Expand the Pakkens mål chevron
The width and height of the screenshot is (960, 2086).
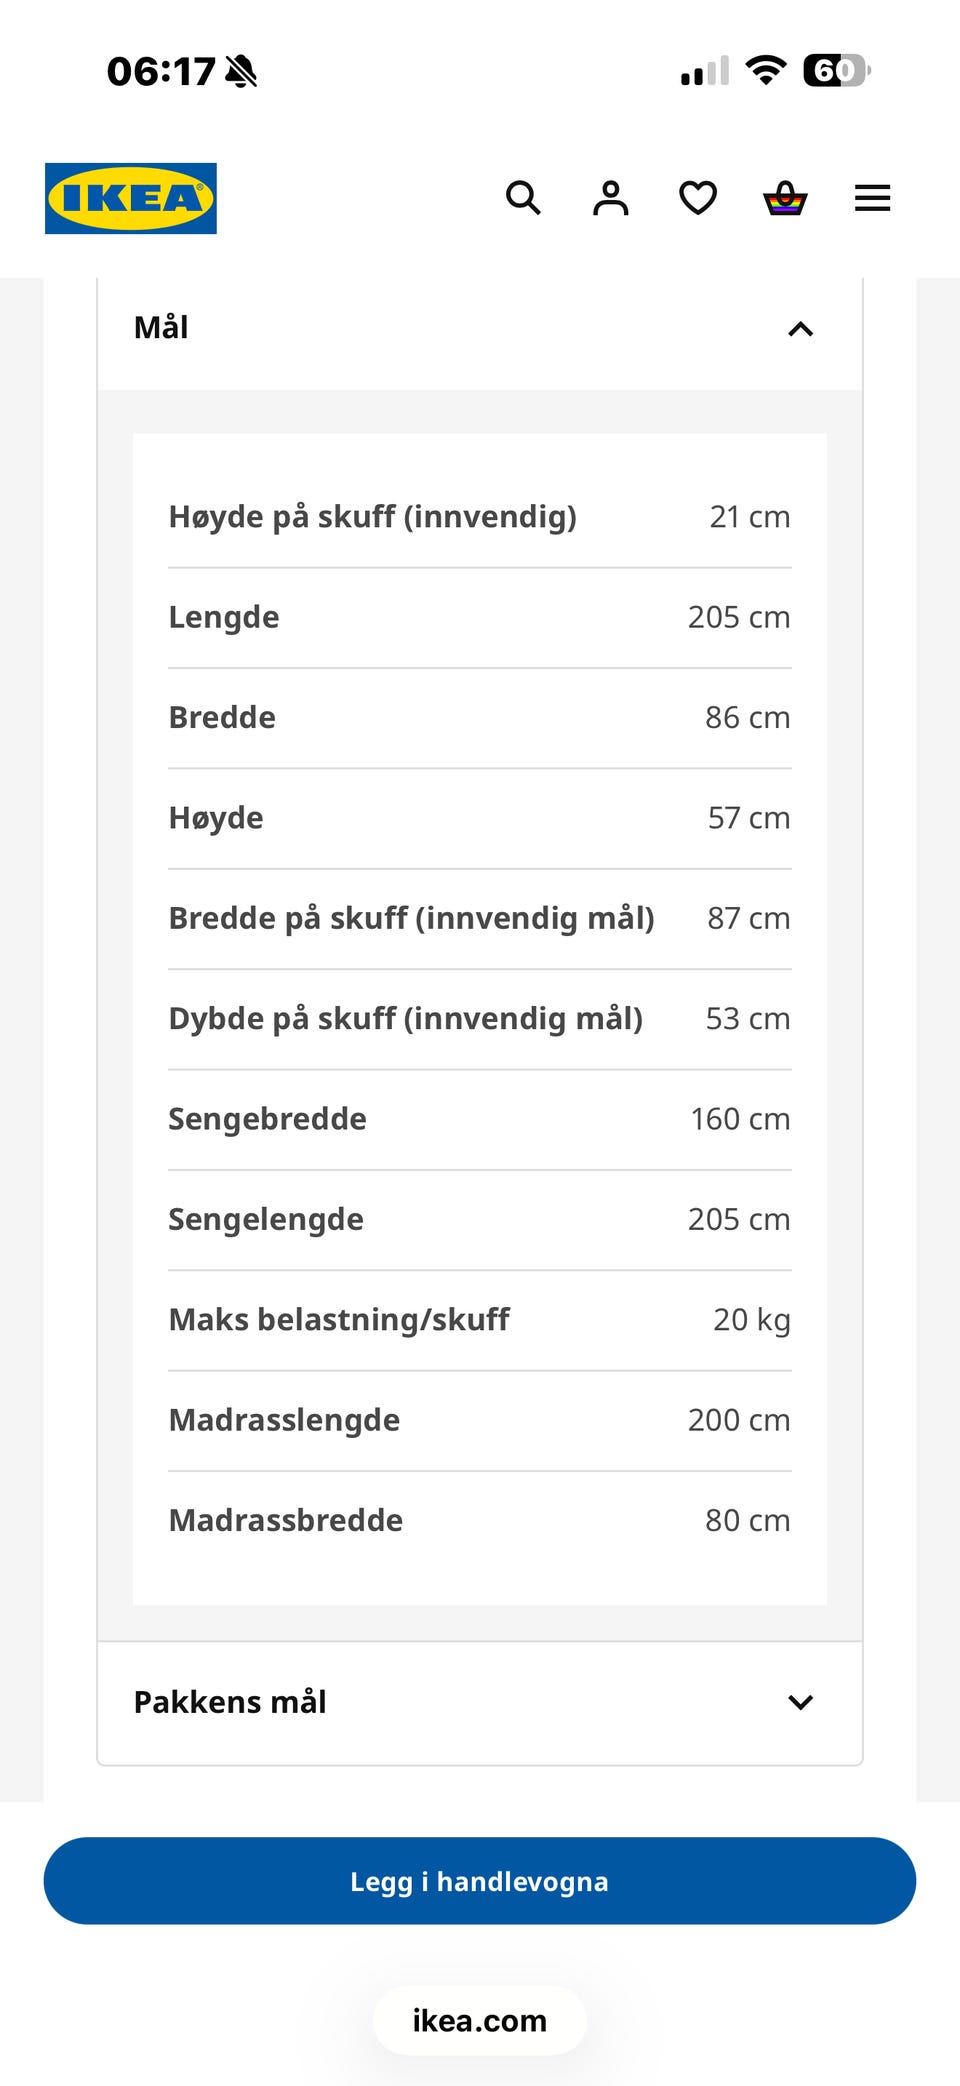(801, 1702)
